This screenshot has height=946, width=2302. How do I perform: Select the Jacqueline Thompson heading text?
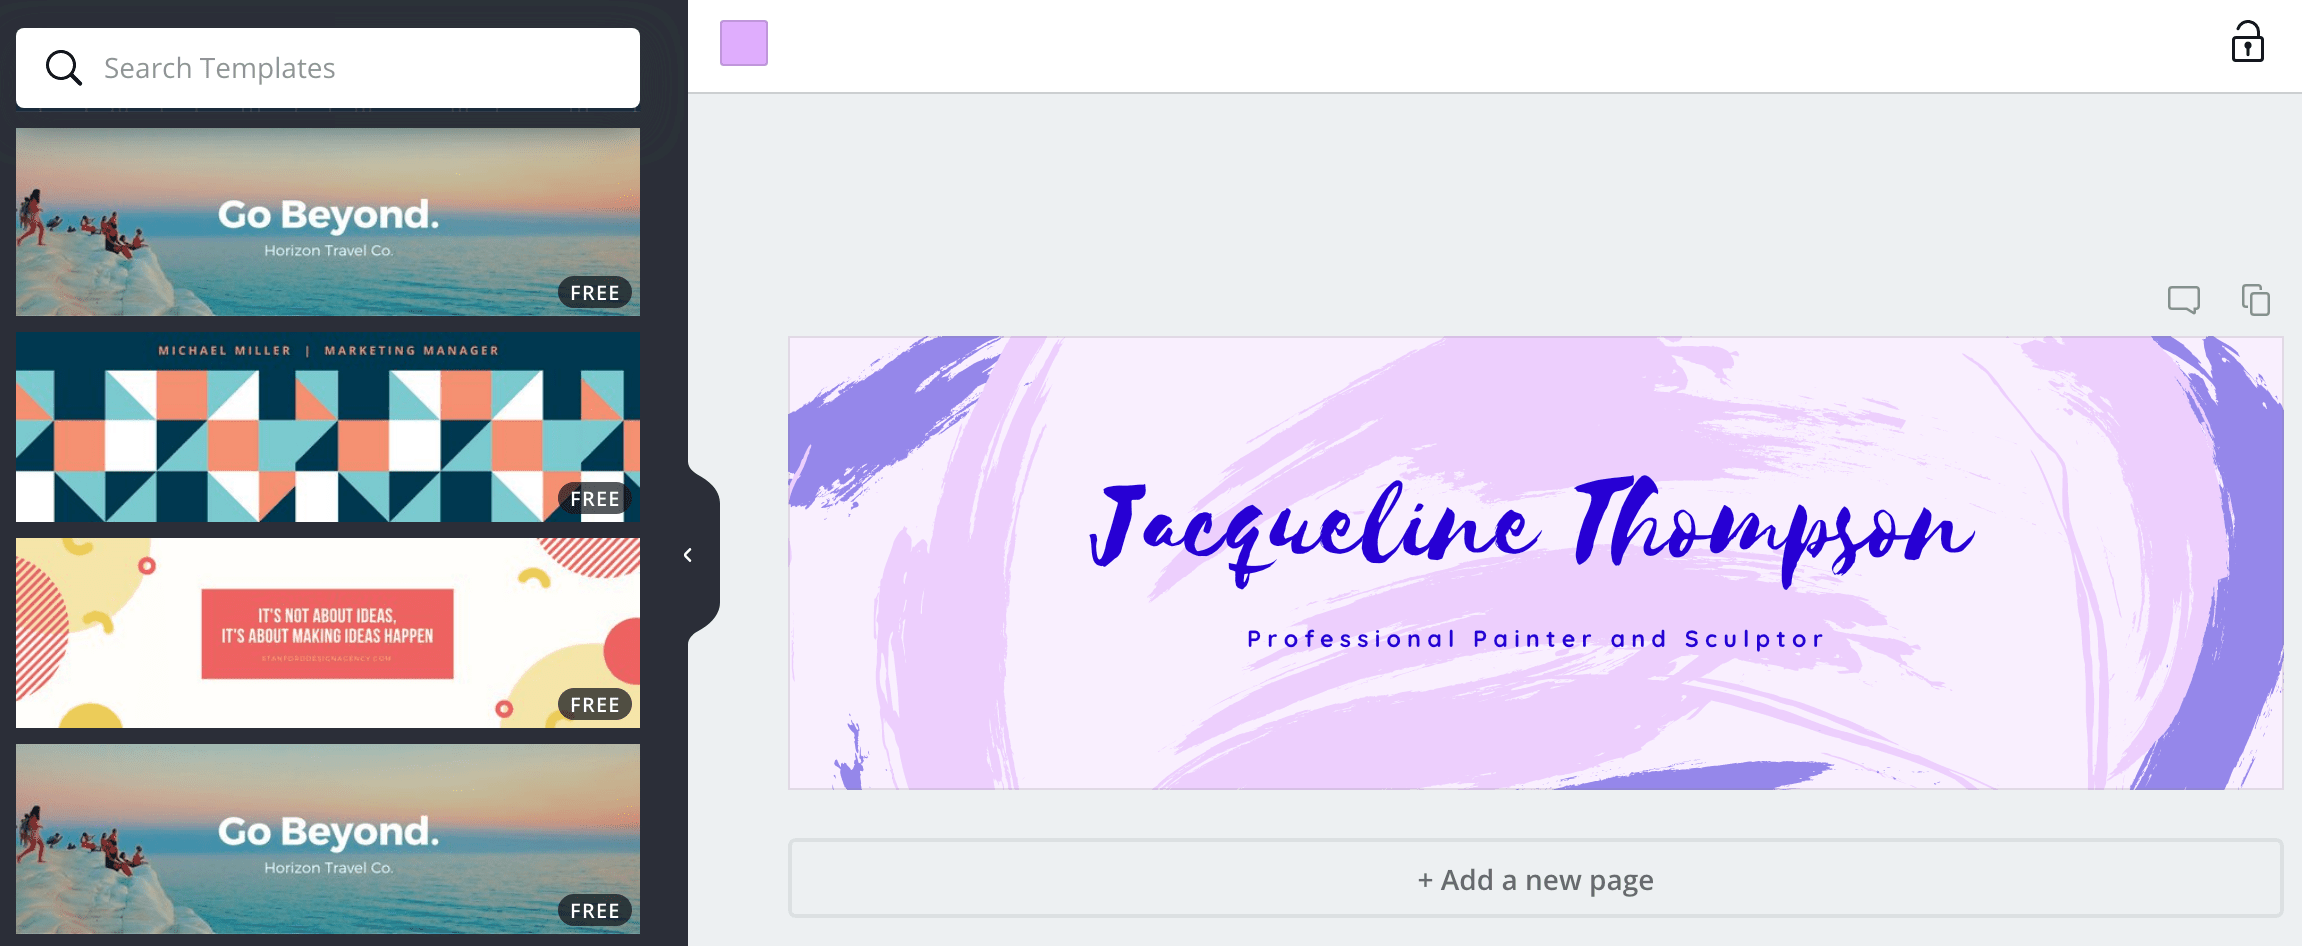1531,531
